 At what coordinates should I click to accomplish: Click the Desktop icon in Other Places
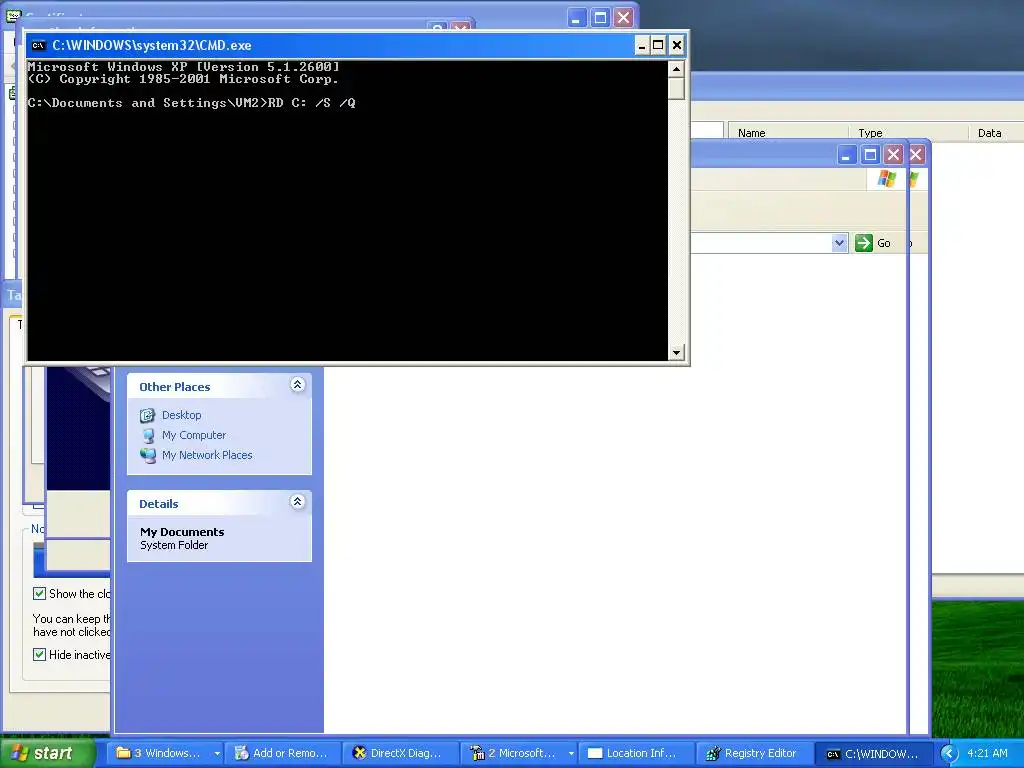(148, 415)
